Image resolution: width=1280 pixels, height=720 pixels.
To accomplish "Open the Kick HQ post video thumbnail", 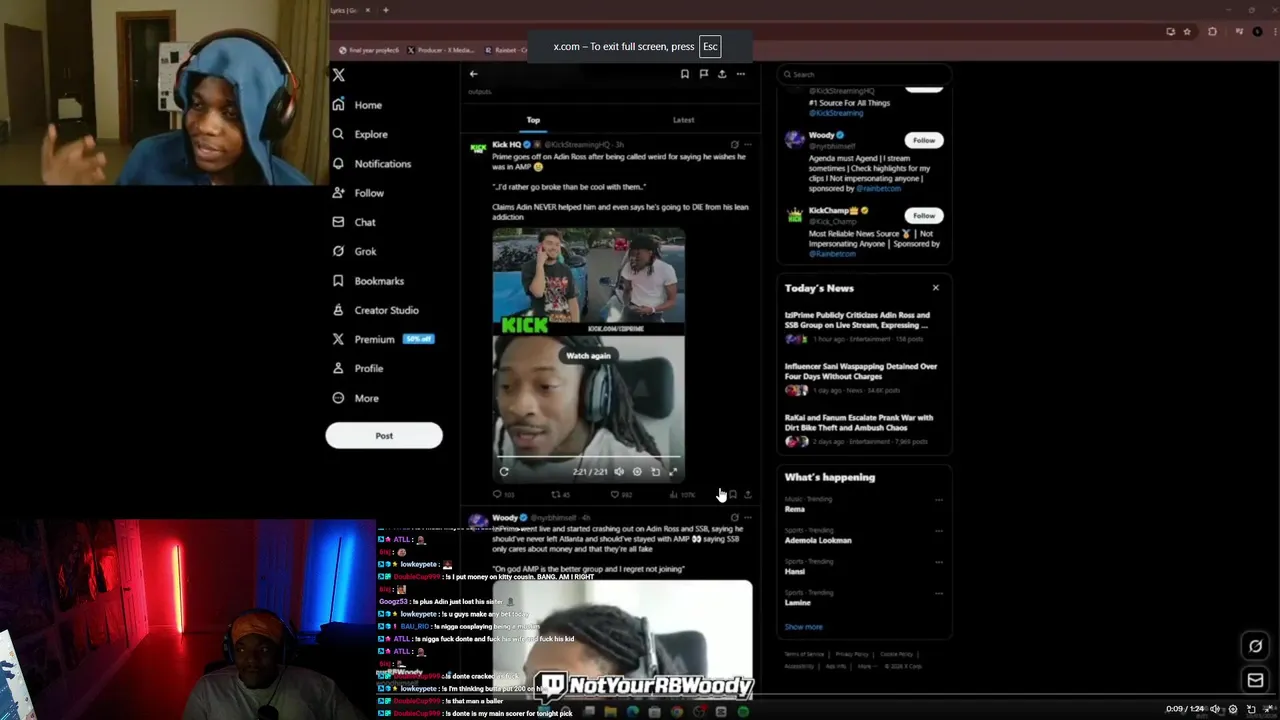I will coord(588,356).
